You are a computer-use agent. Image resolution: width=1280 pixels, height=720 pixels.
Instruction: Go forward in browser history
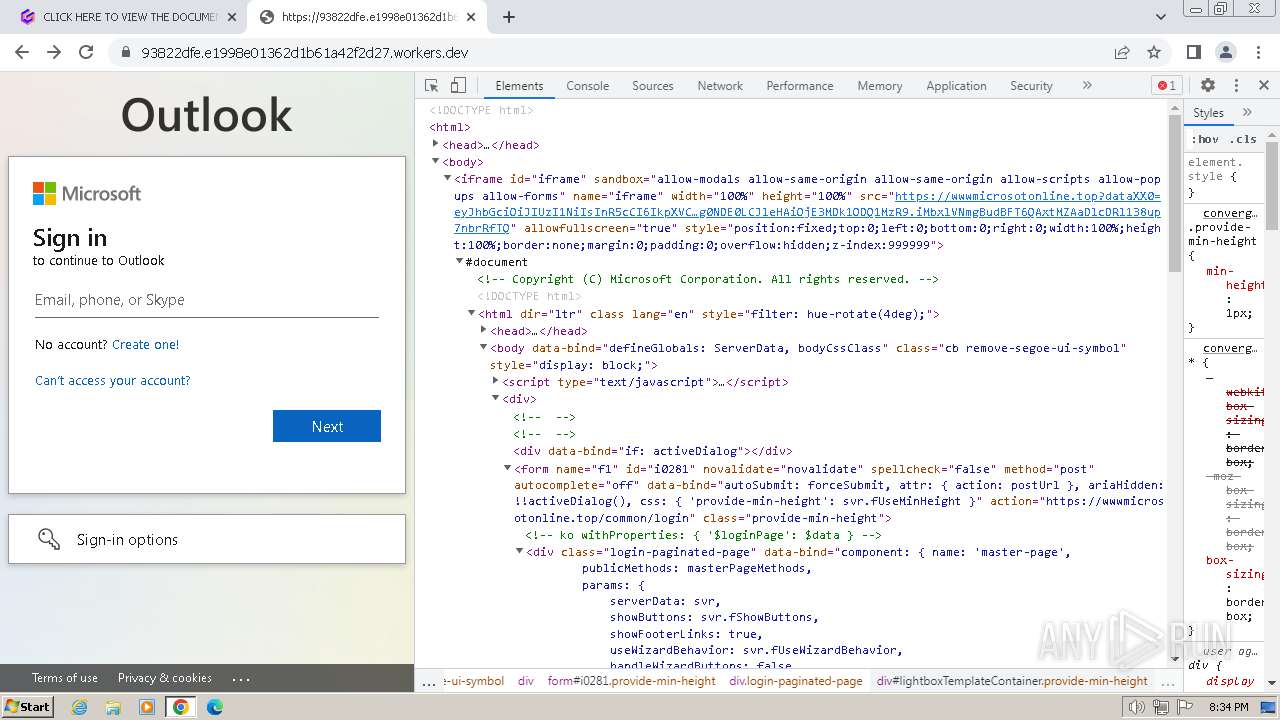(54, 52)
